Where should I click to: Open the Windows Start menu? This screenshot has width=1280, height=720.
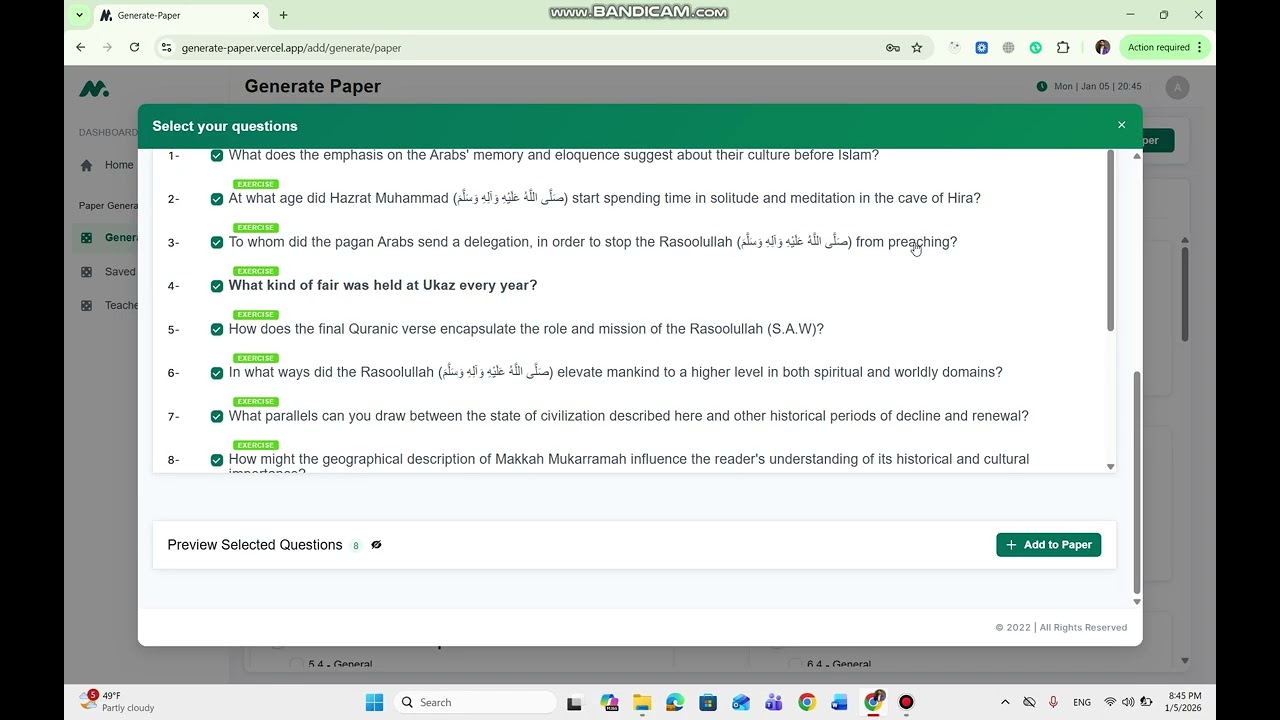click(374, 702)
